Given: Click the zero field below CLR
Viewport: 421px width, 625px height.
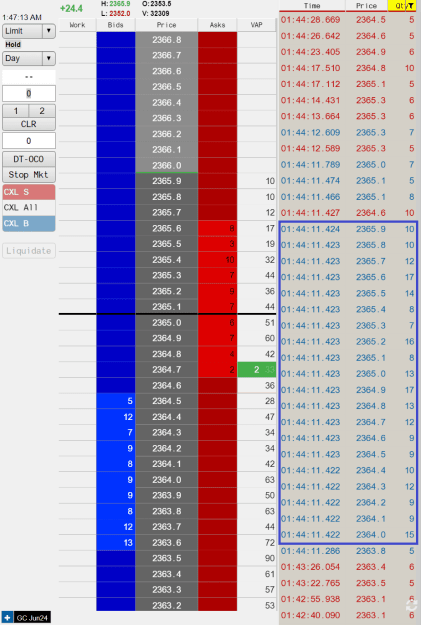Looking at the screenshot, I should (x=29, y=141).
